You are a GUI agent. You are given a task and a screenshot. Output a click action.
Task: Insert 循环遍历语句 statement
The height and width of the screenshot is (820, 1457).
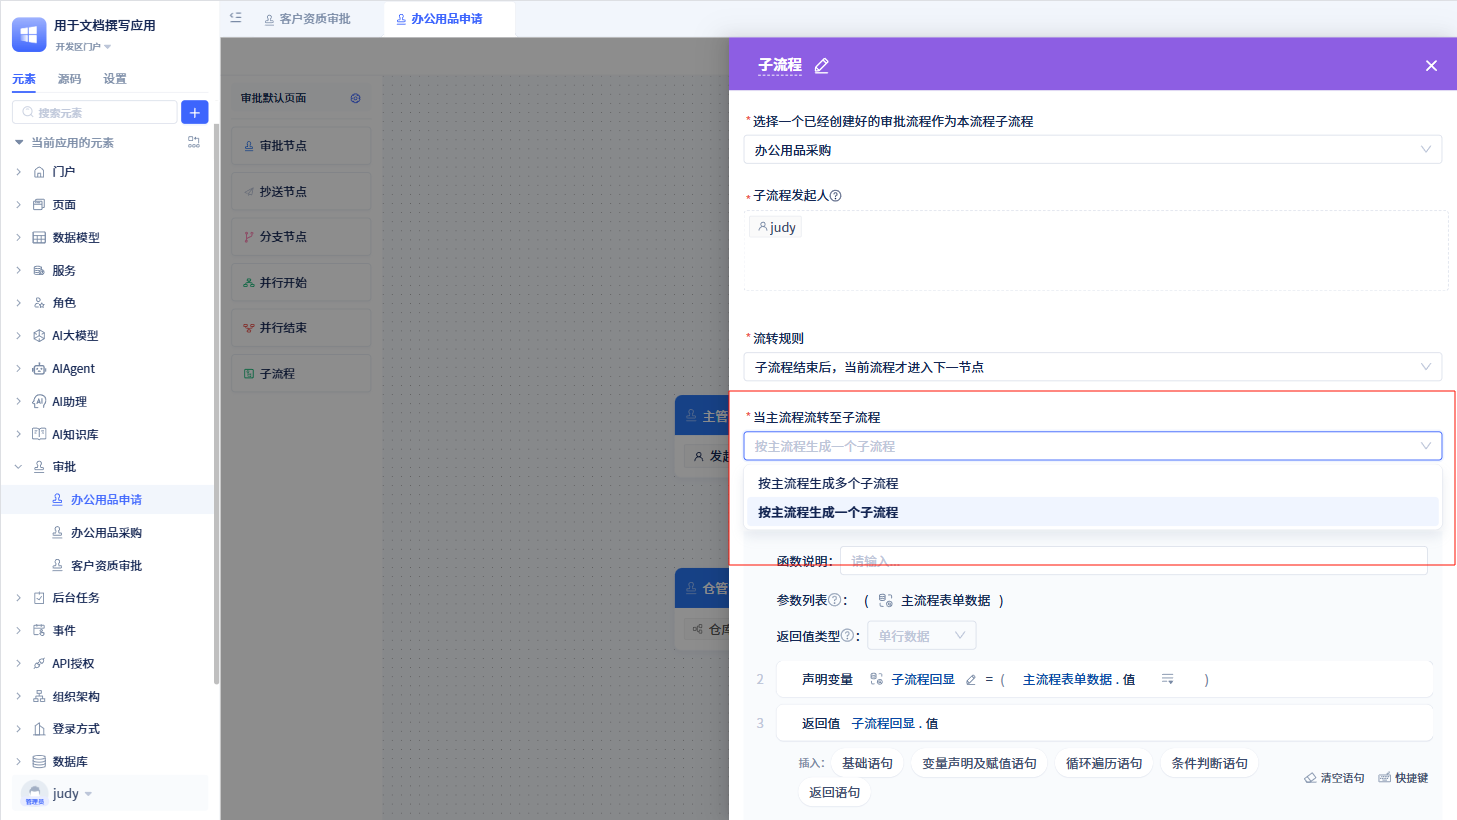[1104, 763]
